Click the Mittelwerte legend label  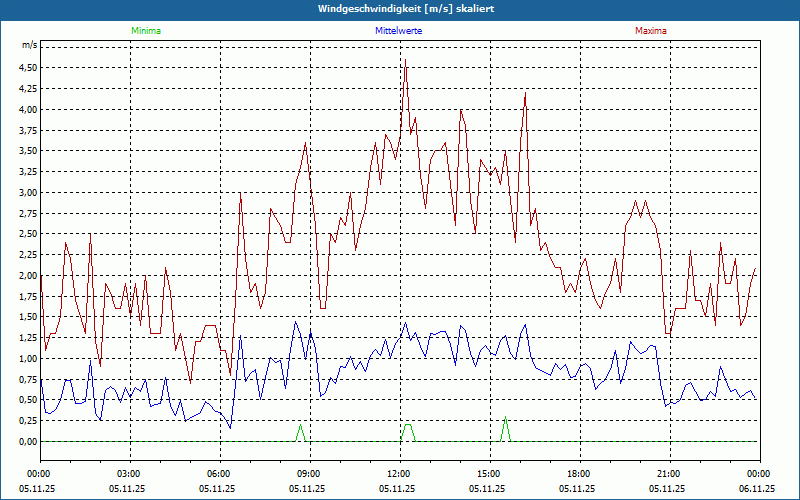[x=398, y=31]
